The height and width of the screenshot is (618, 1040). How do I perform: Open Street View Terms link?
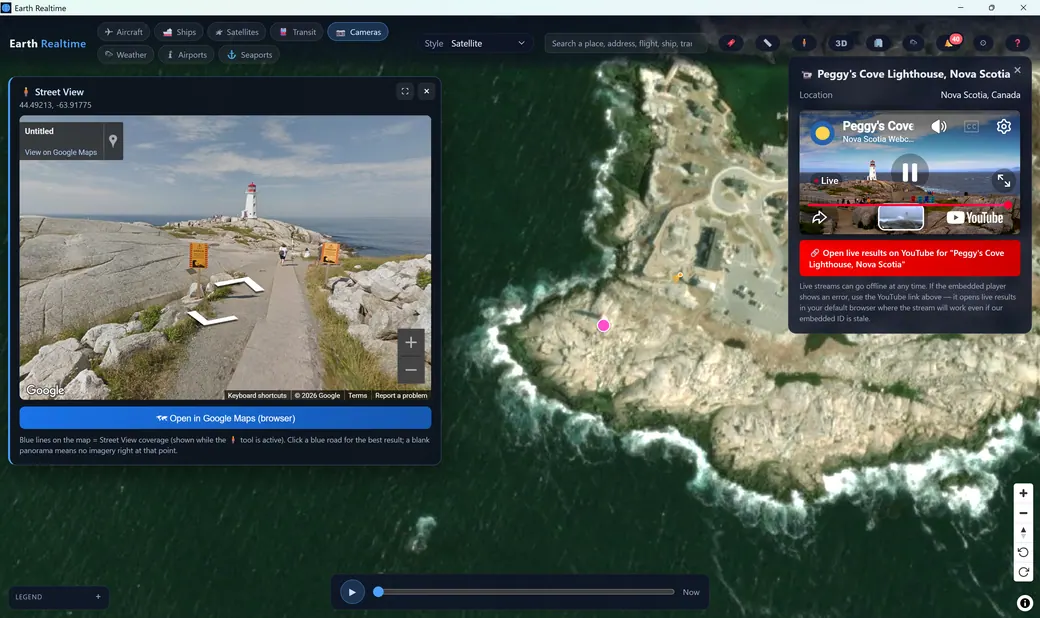click(358, 395)
